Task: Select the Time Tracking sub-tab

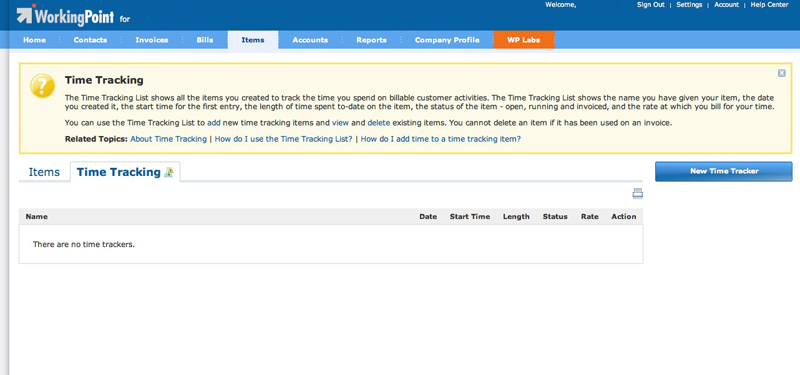Action: coord(125,172)
